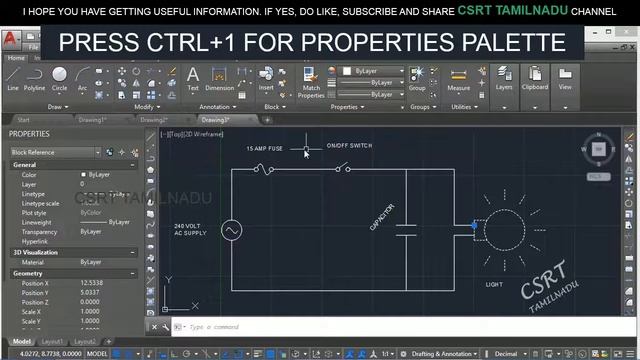Click the customize wrench icon on command line
Viewport: 640px width, 360px height.
coord(165,327)
